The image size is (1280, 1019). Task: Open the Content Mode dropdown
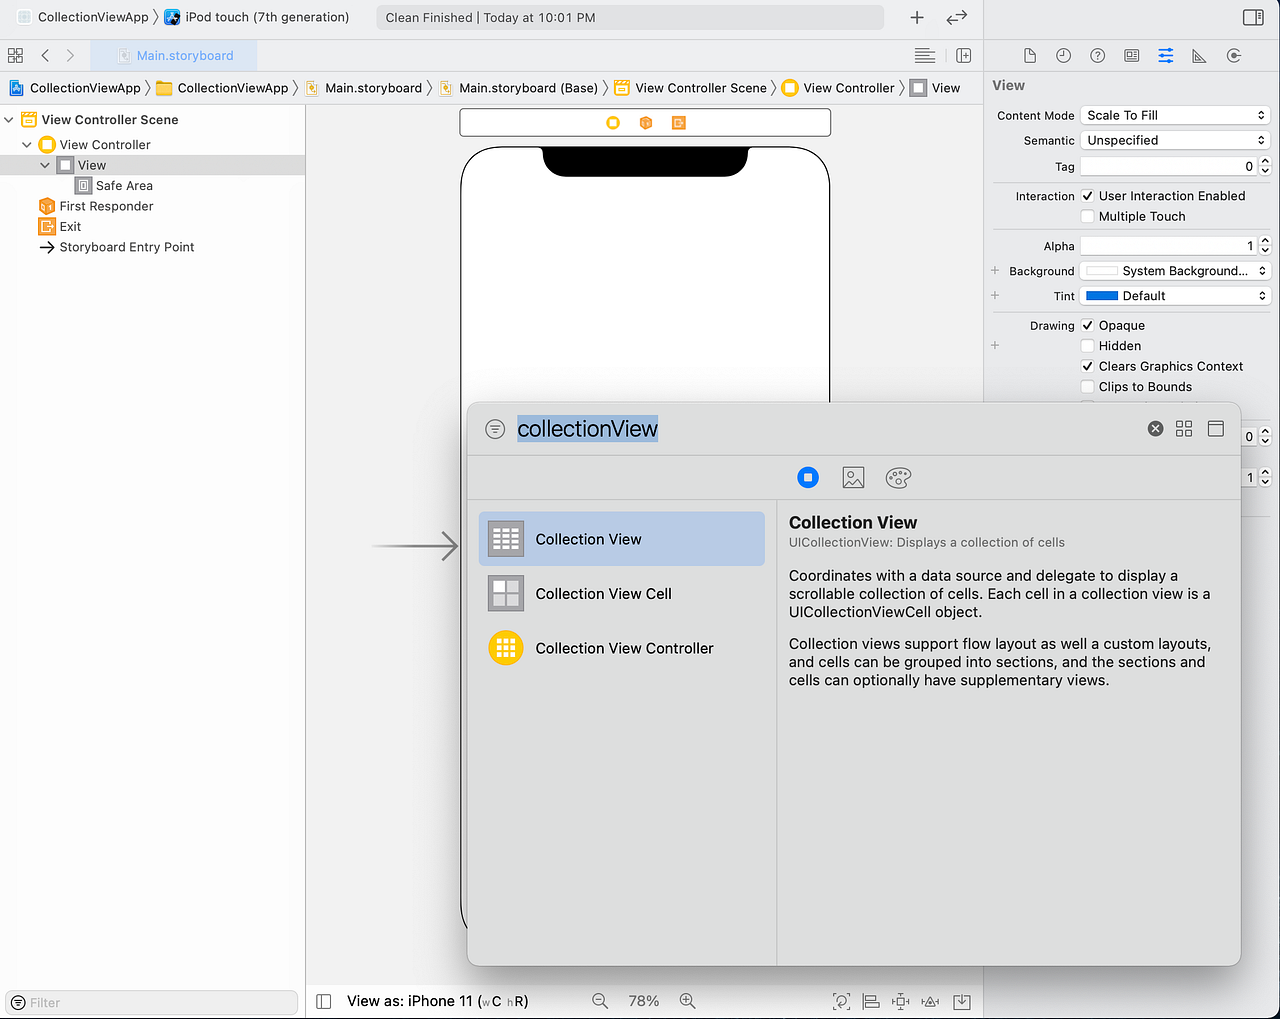click(x=1174, y=114)
